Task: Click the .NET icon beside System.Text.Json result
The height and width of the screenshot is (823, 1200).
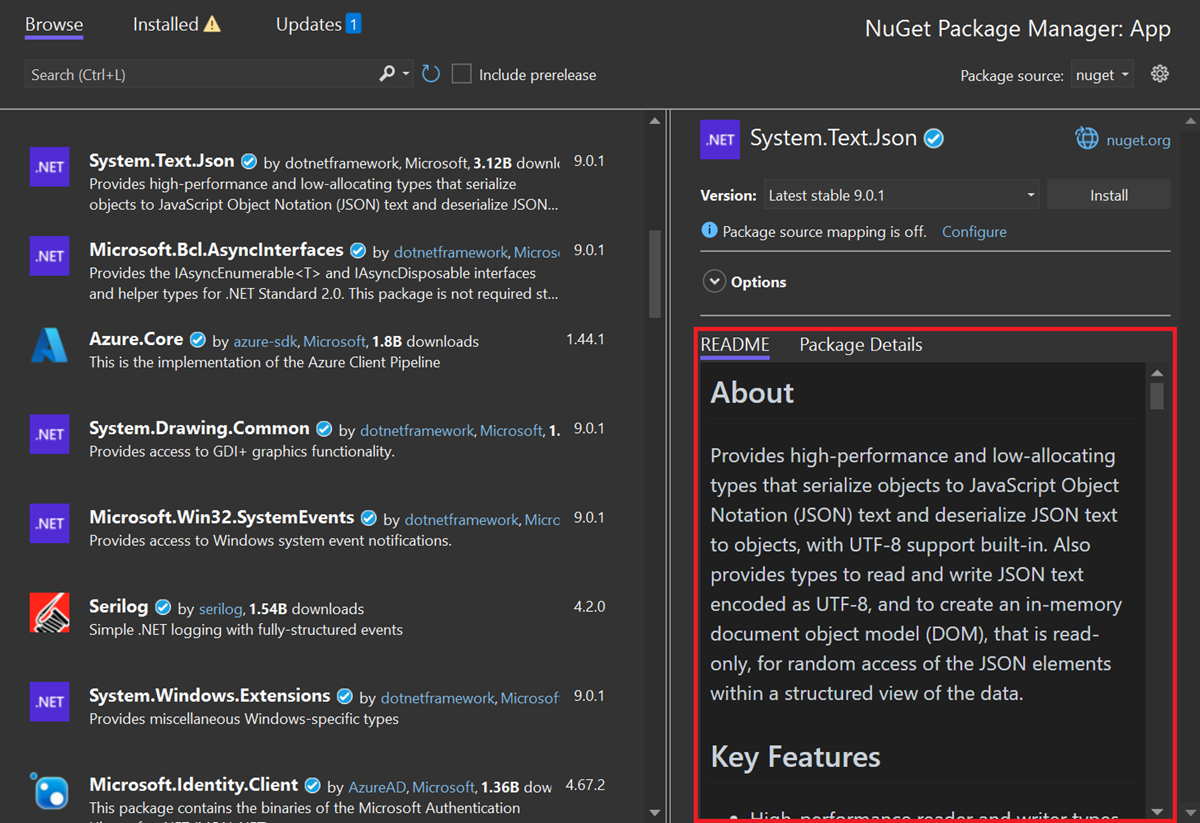Action: click(x=49, y=167)
